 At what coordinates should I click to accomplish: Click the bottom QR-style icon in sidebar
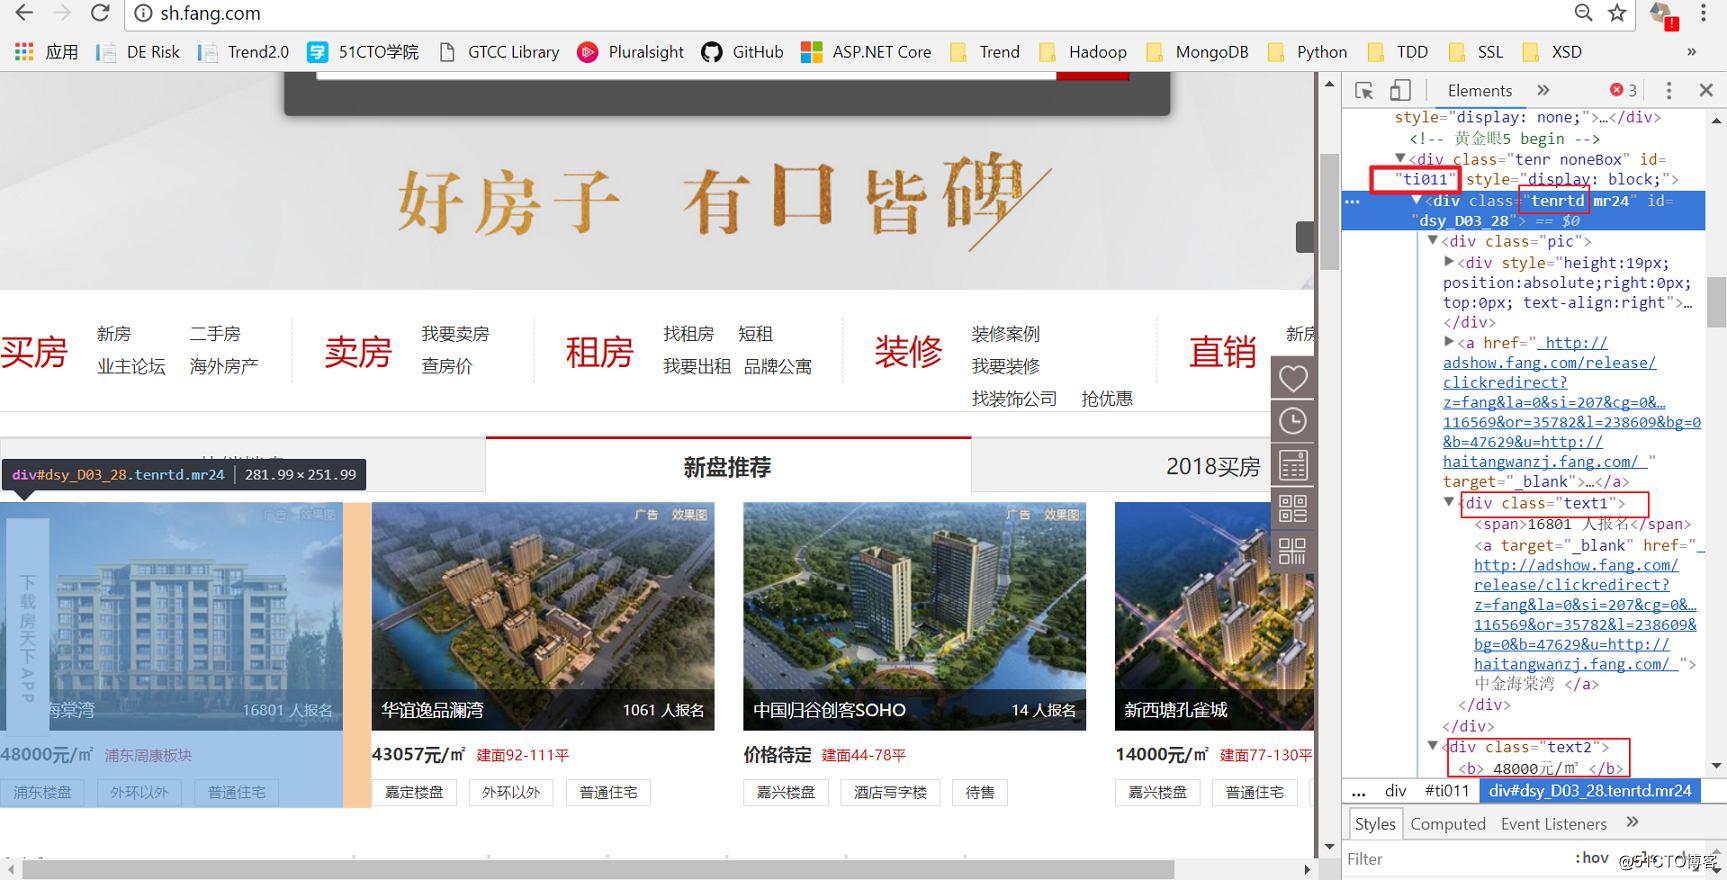pyautogui.click(x=1293, y=551)
